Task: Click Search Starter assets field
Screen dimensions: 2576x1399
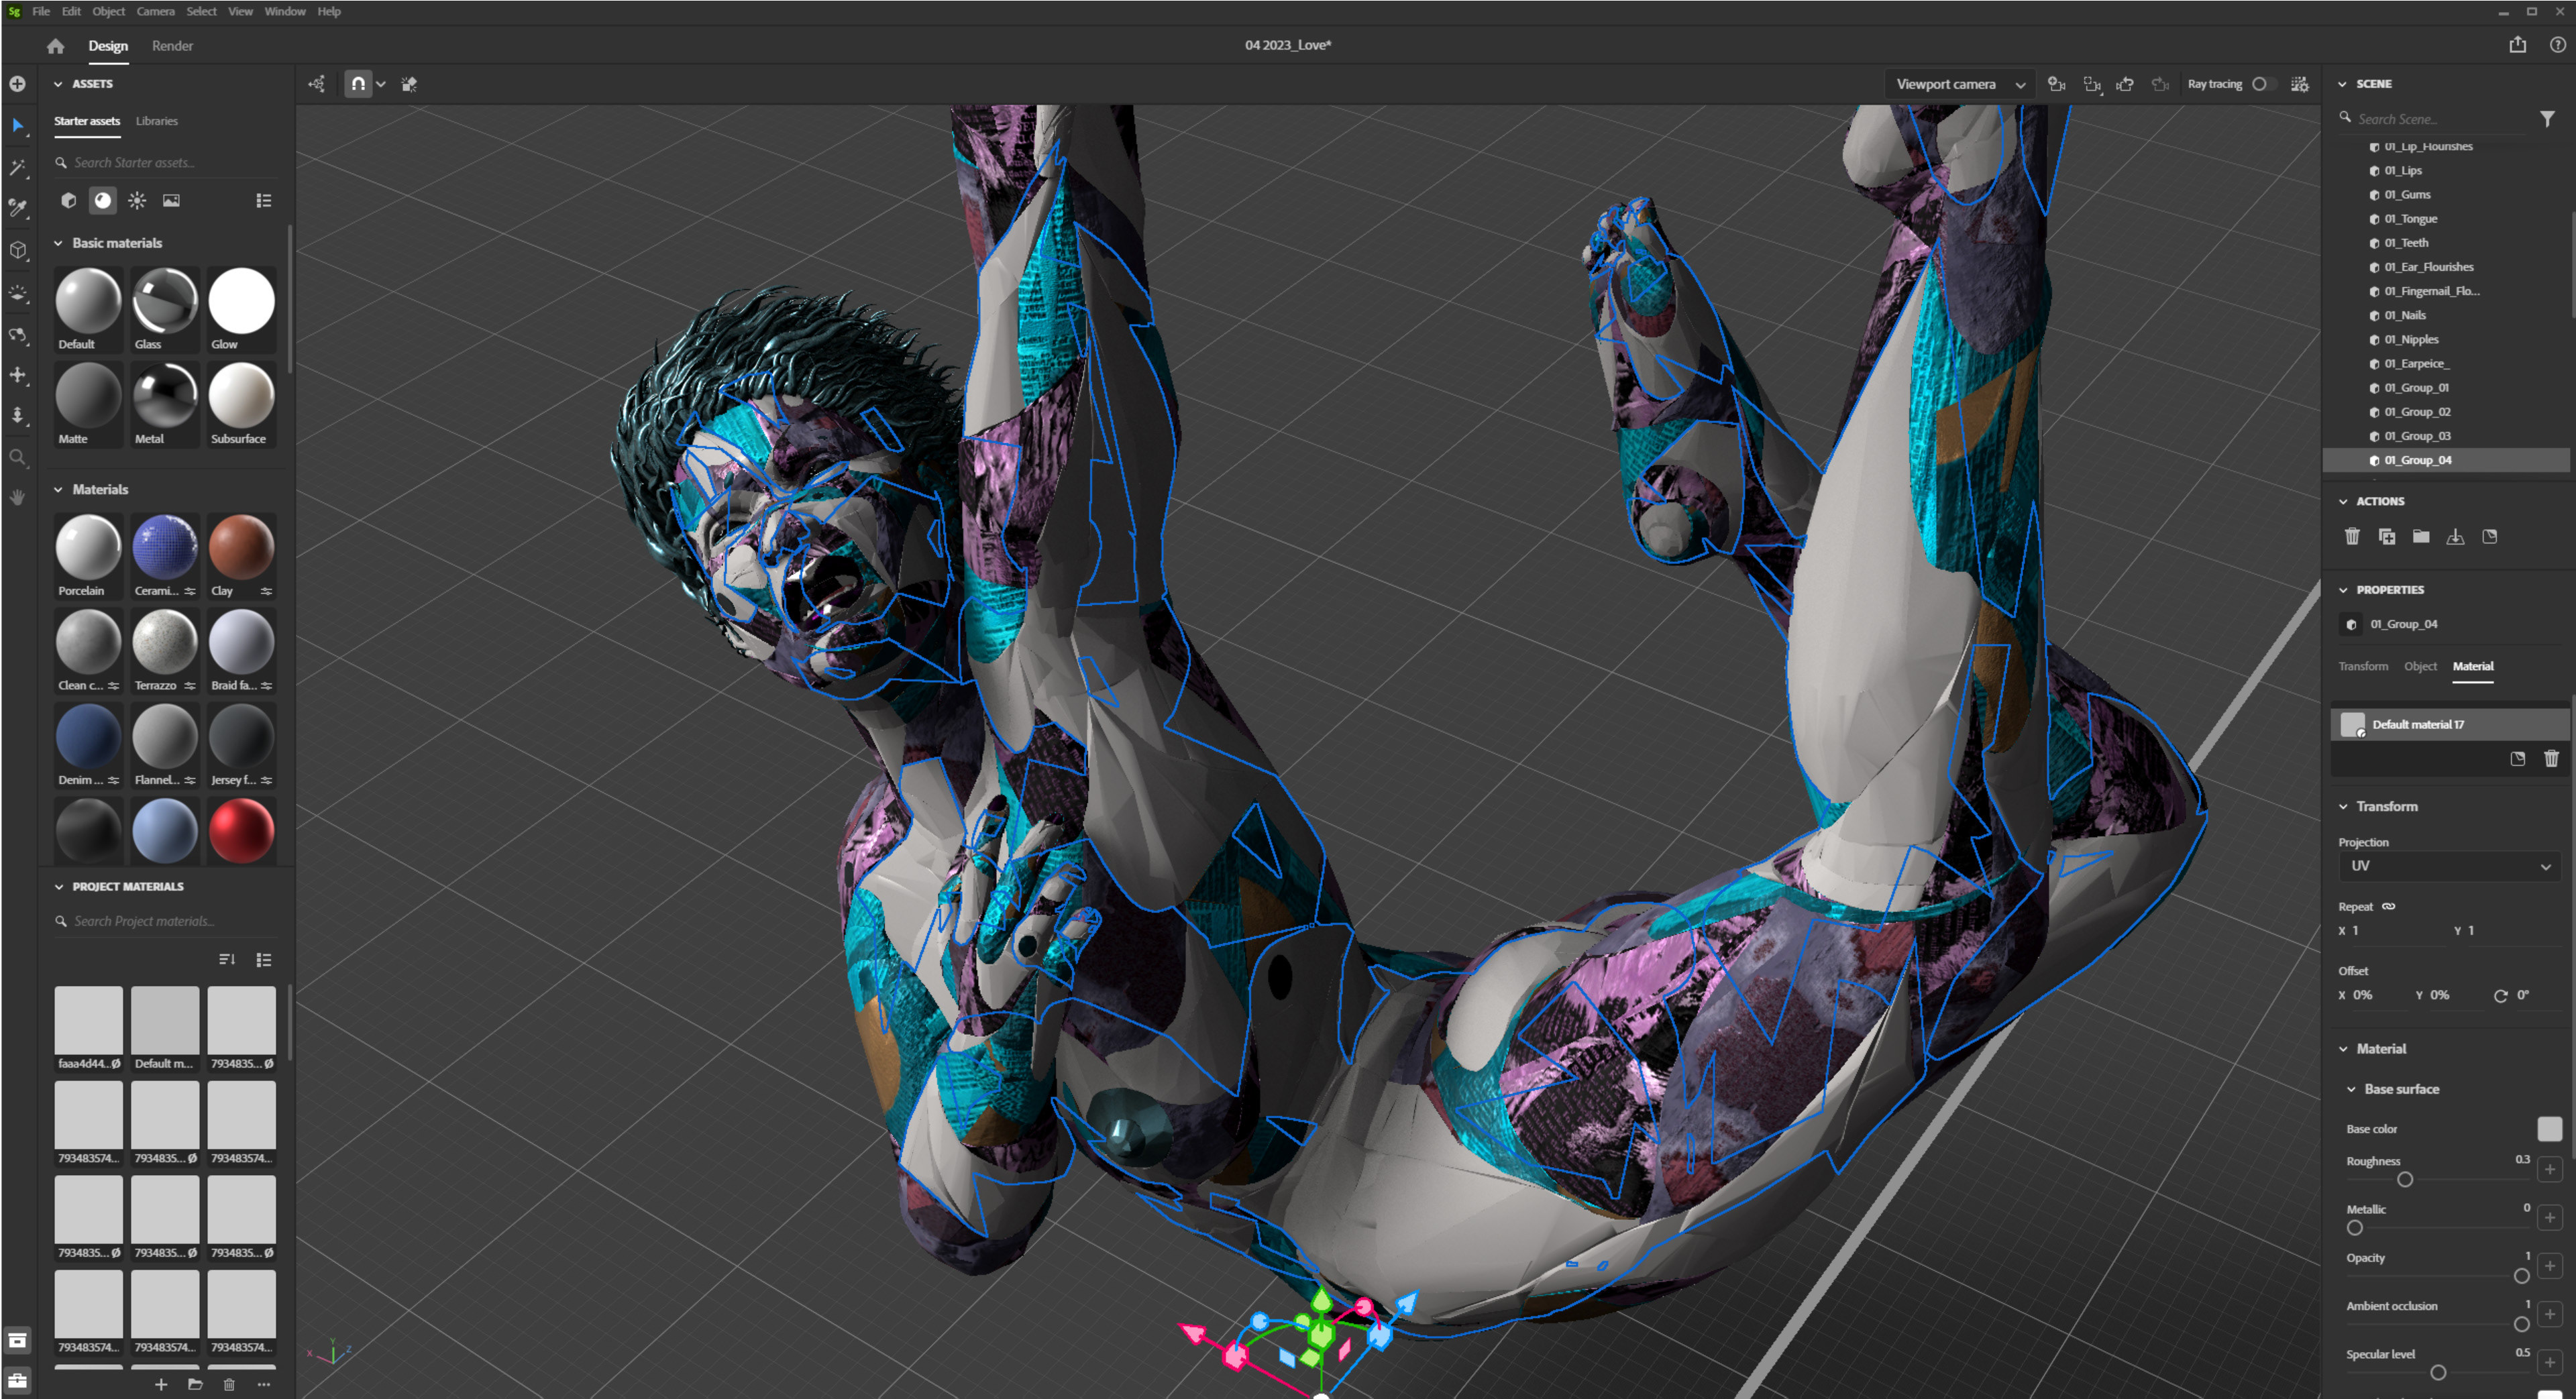Action: [167, 162]
